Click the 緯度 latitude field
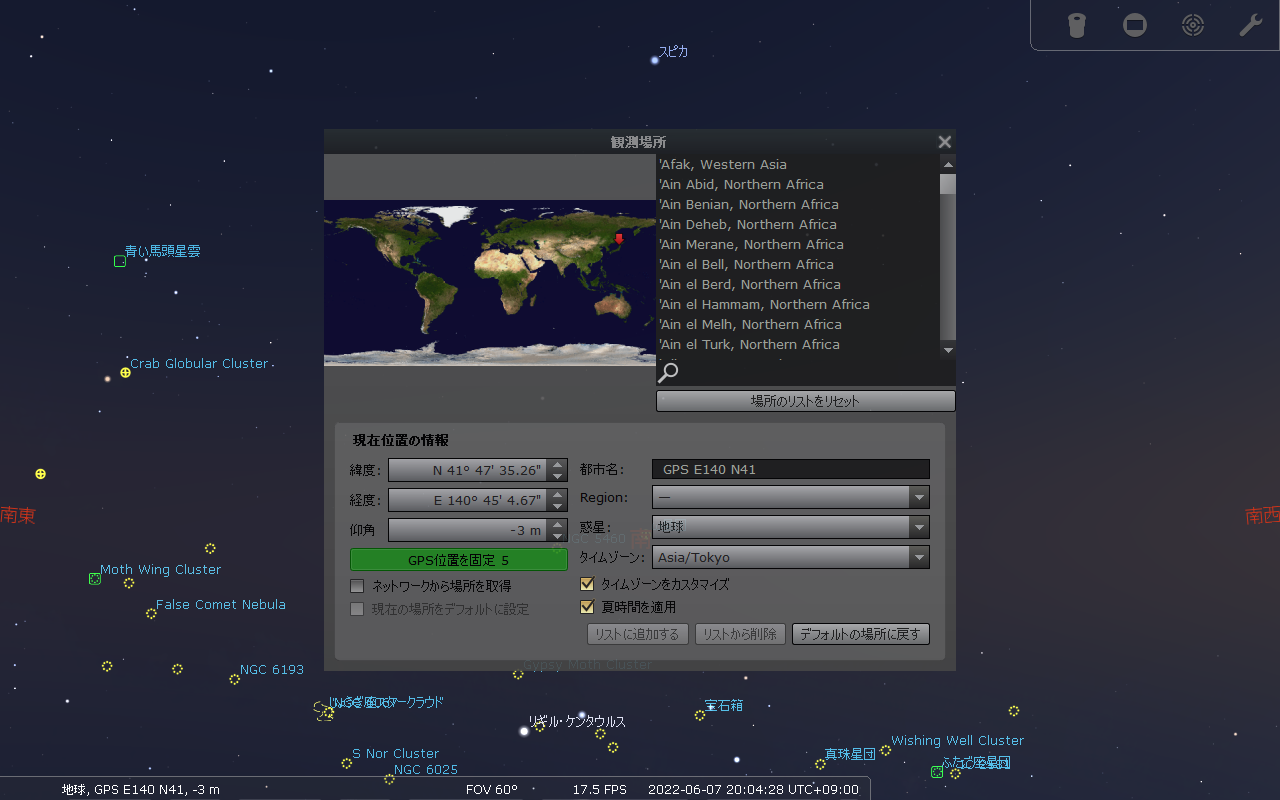Image resolution: width=1280 pixels, height=800 pixels. click(x=468, y=470)
